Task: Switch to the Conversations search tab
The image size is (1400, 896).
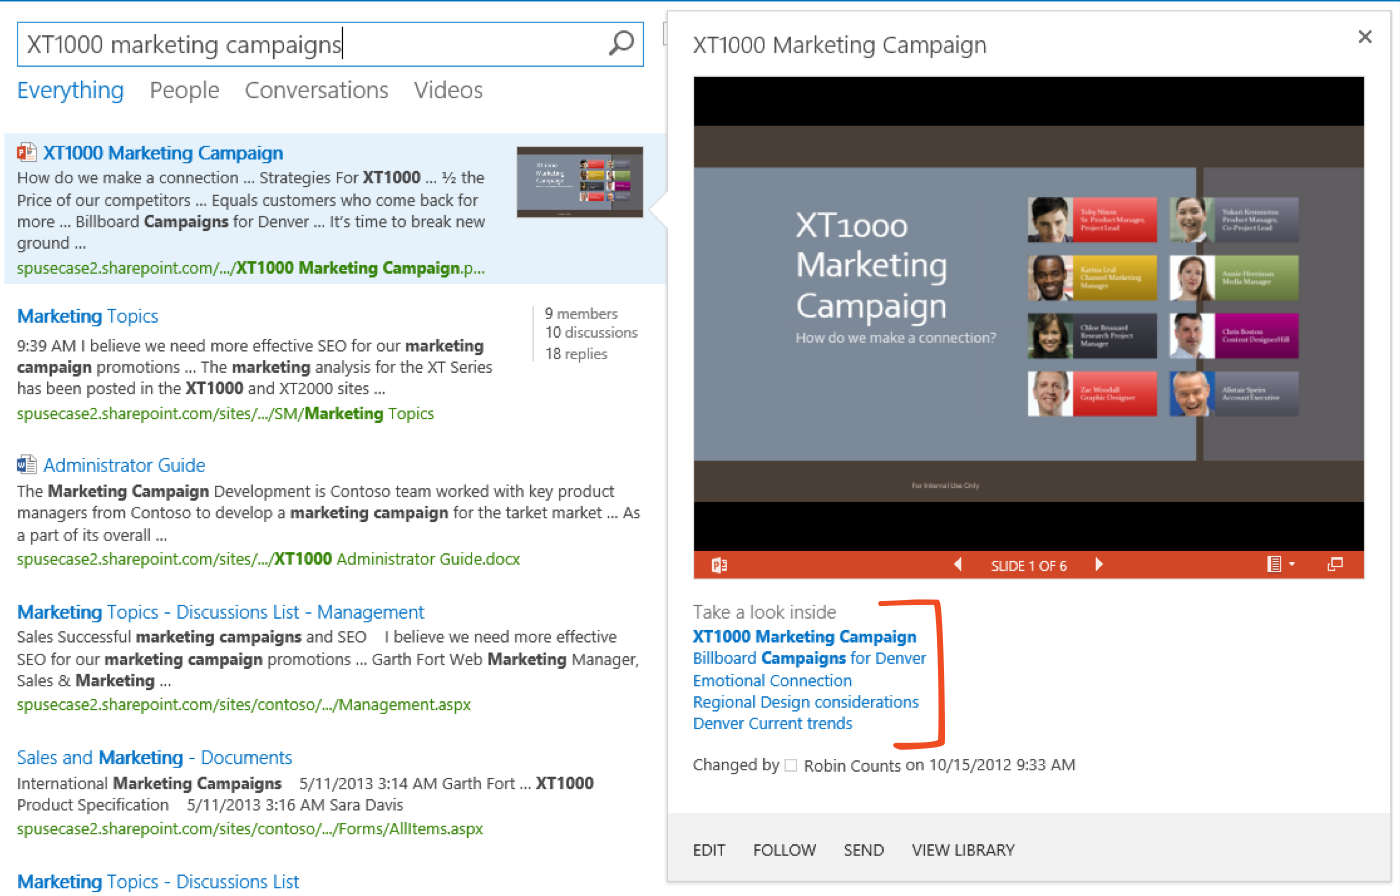Action: 316,90
